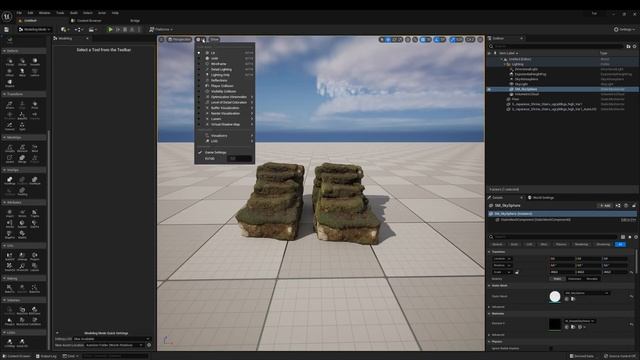This screenshot has height=360, width=640.
Task: Select the Physics filter in Details
Action: click(561, 244)
